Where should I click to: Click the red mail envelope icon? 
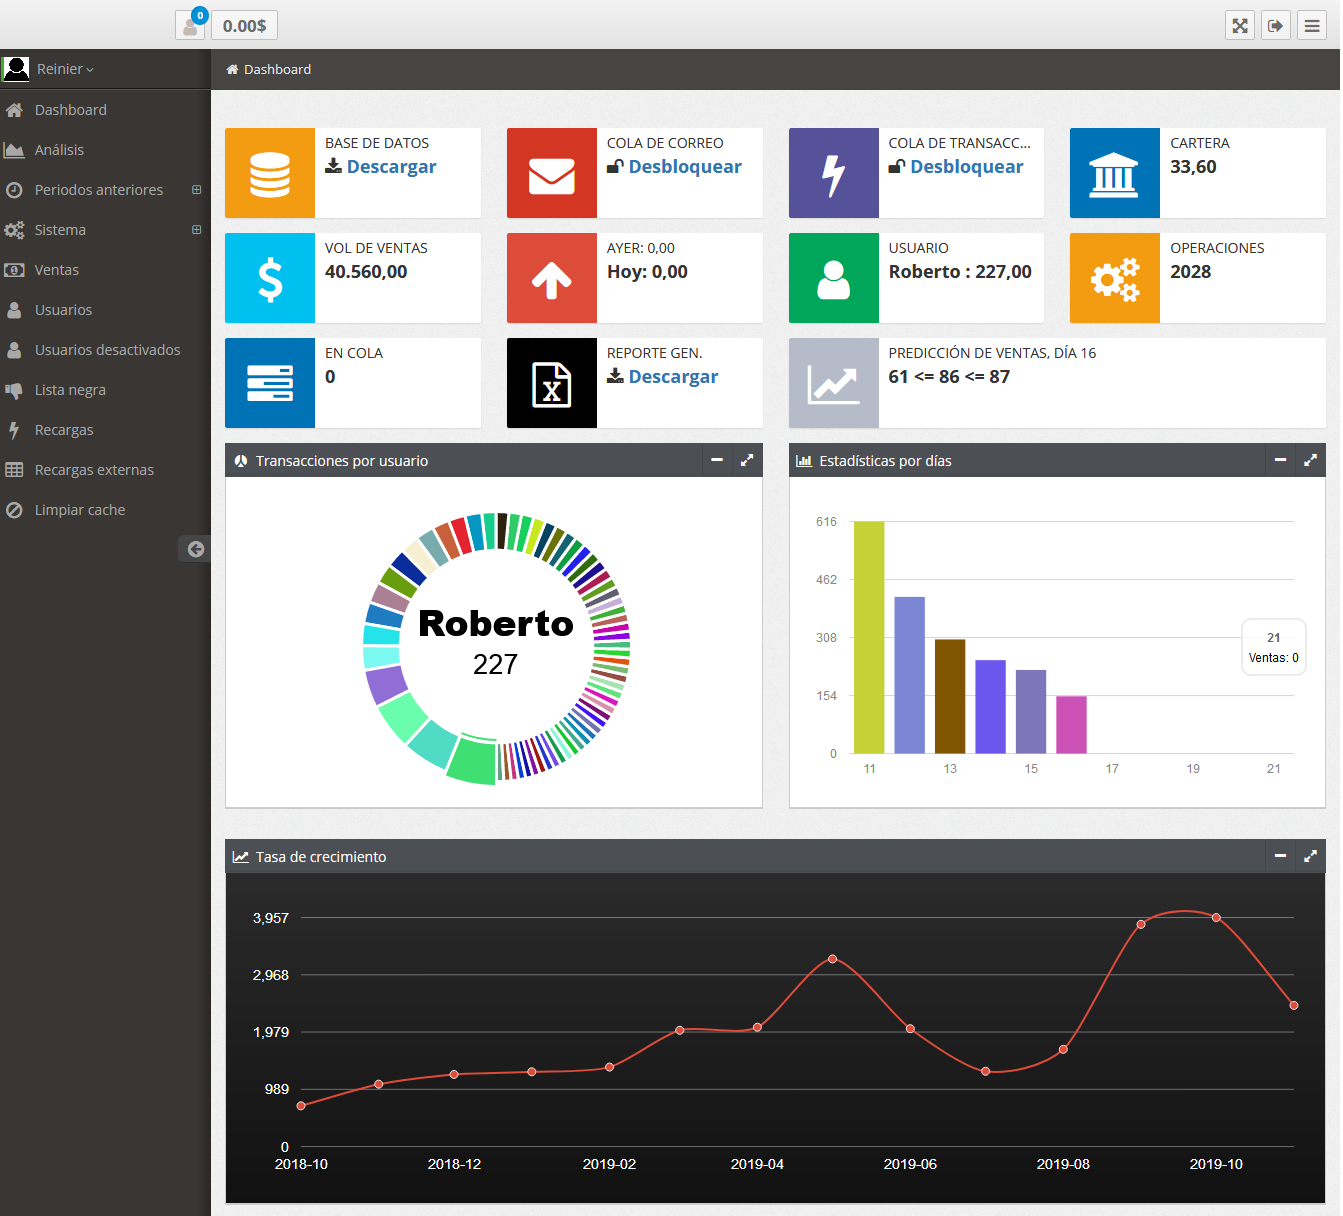tap(552, 173)
